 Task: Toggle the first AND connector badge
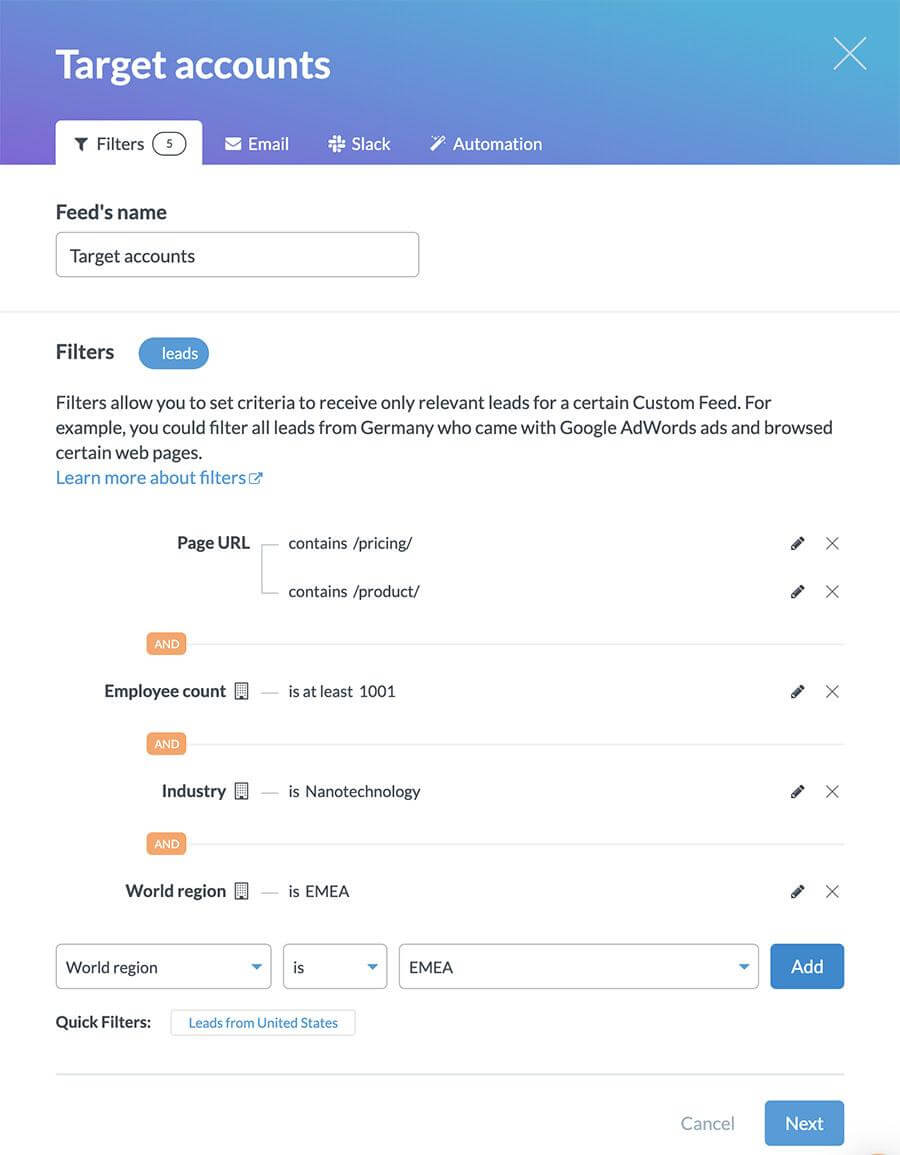pos(166,643)
